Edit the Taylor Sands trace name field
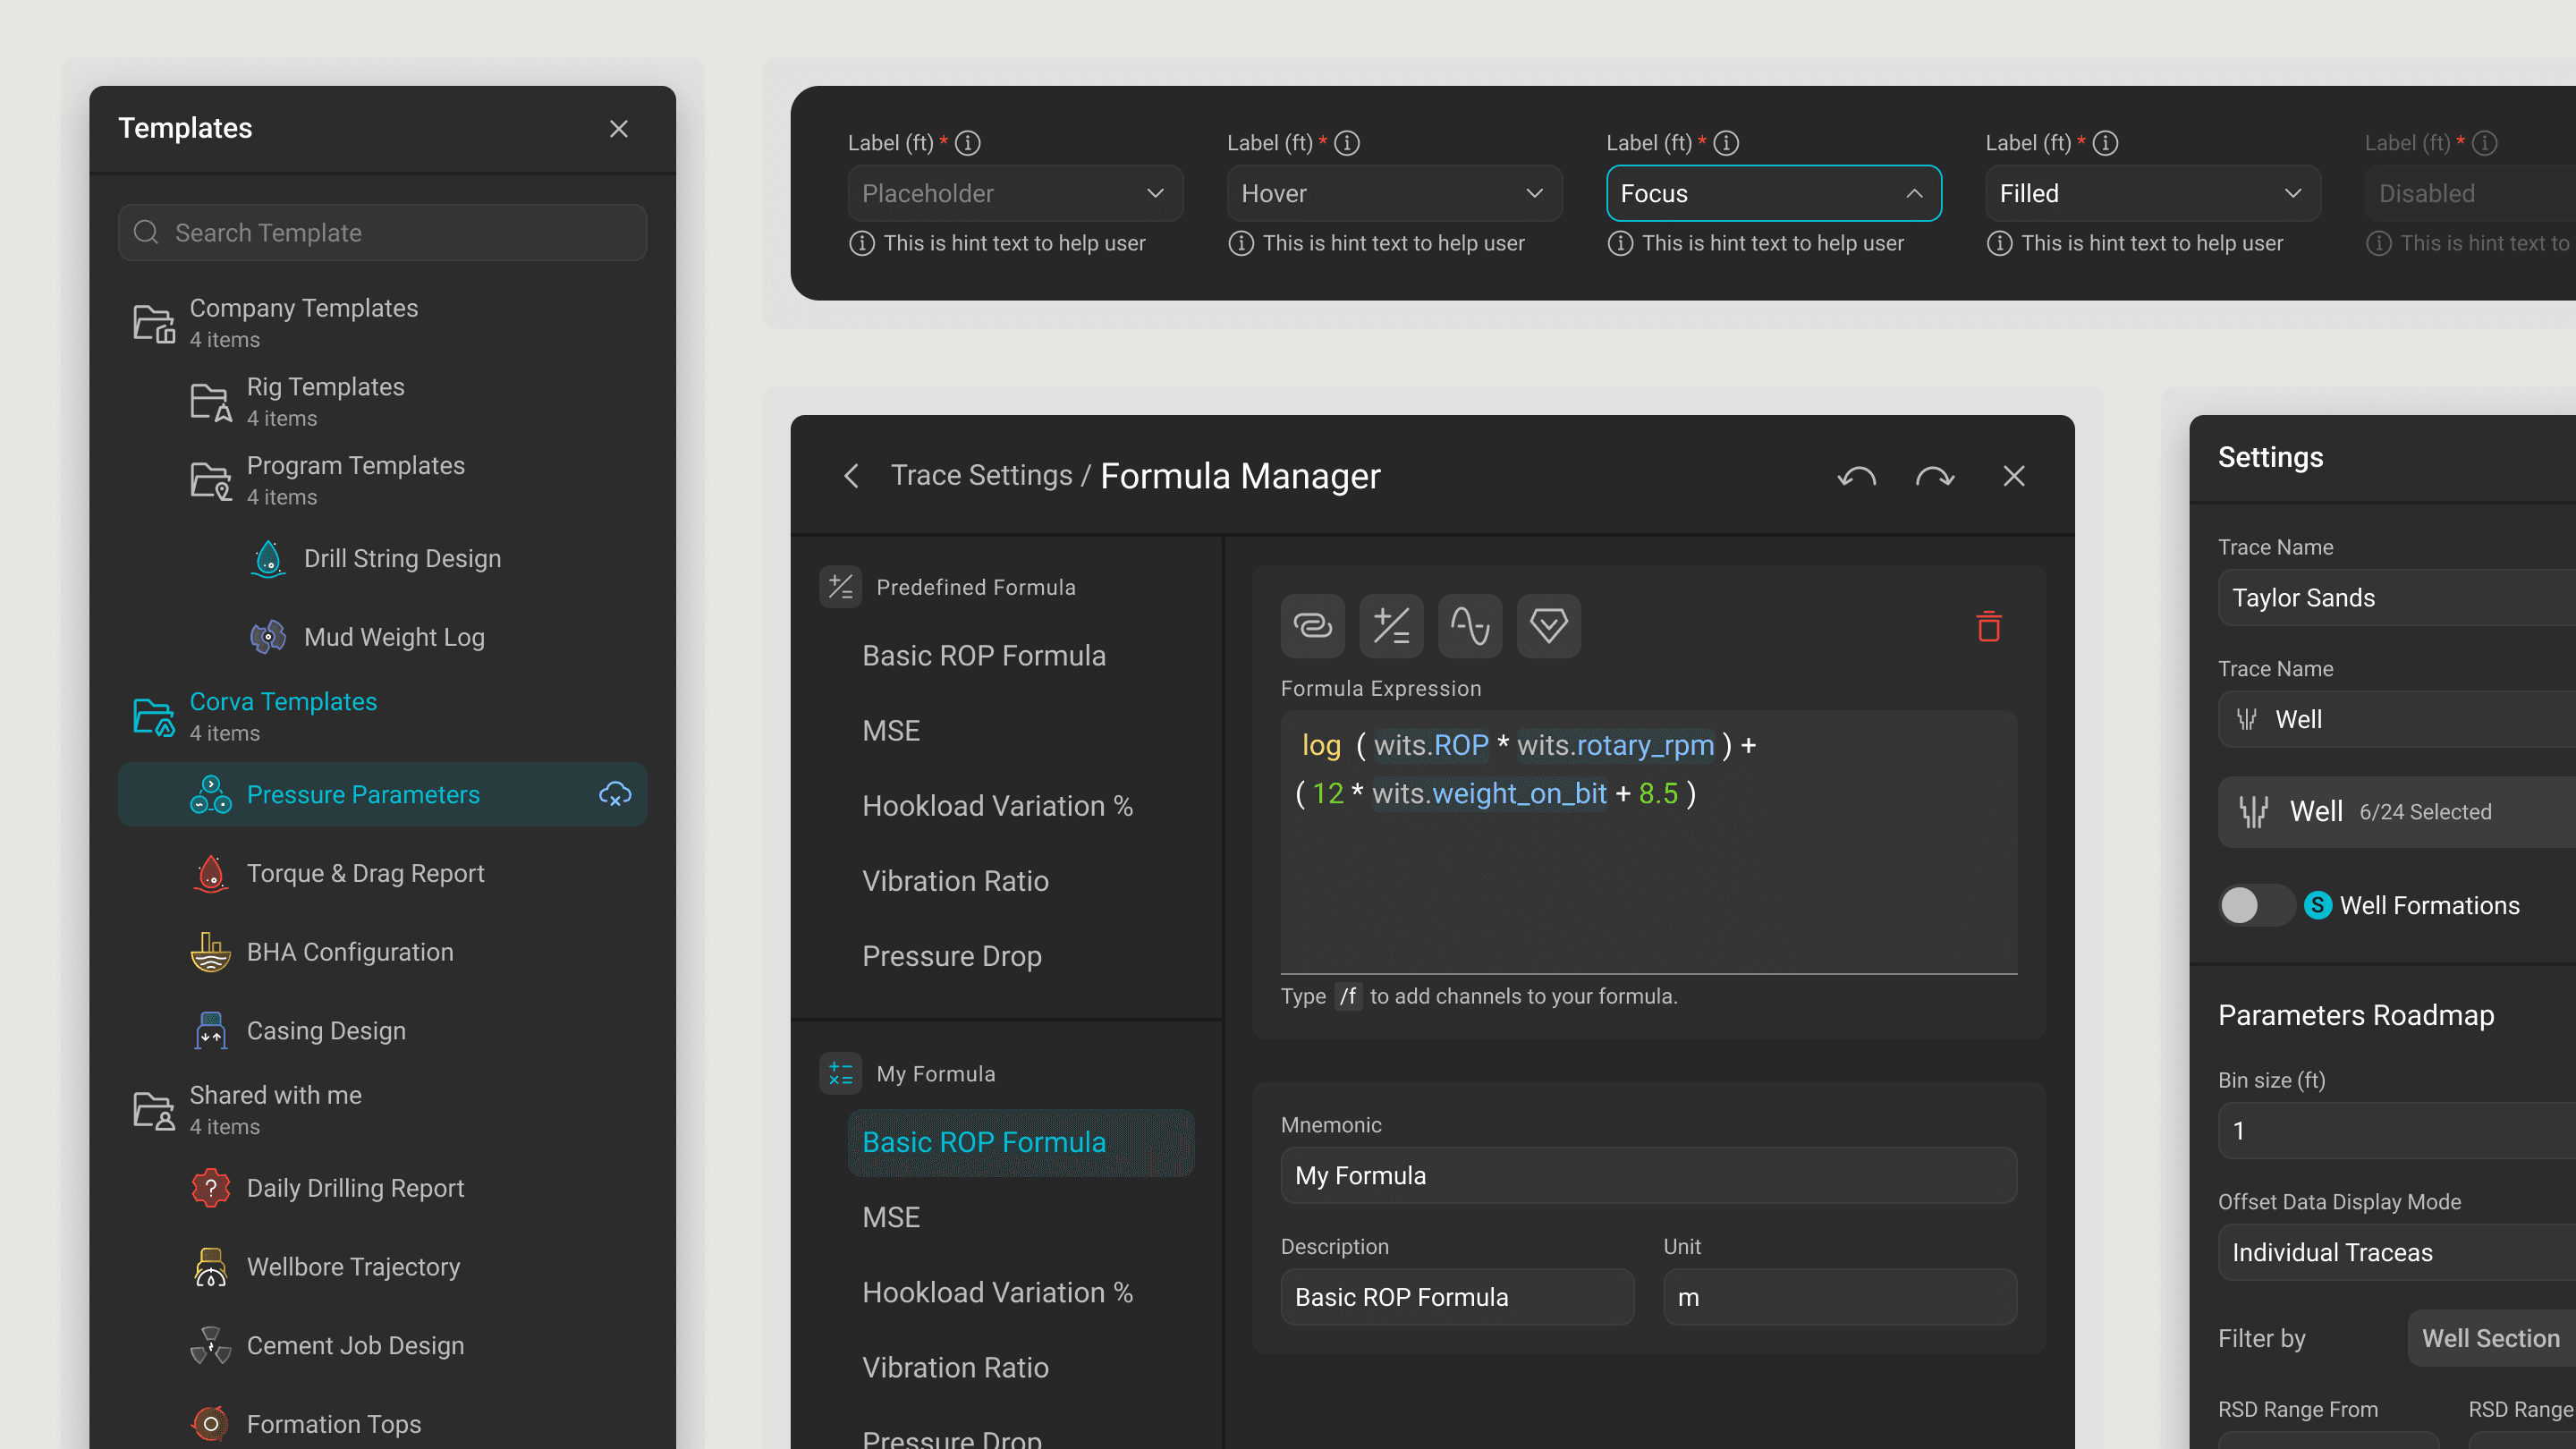The height and width of the screenshot is (1449, 2576). [2397, 598]
